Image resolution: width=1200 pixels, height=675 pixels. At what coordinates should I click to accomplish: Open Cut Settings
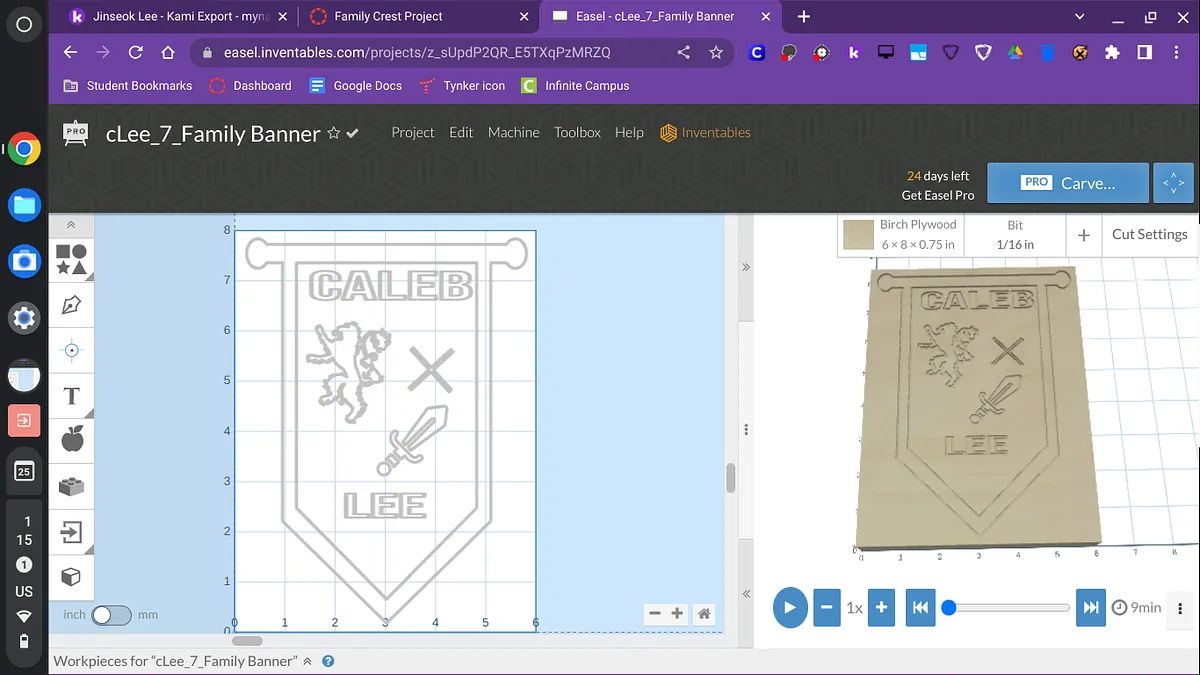(1149, 234)
